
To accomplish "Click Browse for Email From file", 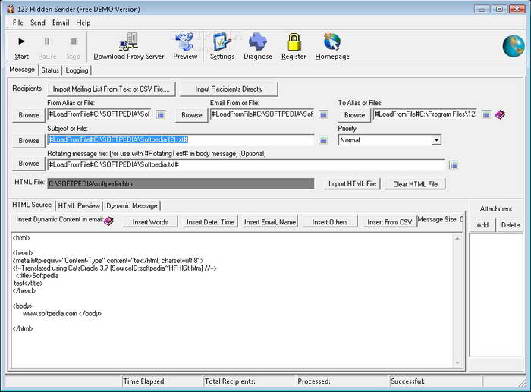I will pyautogui.click(x=192, y=115).
